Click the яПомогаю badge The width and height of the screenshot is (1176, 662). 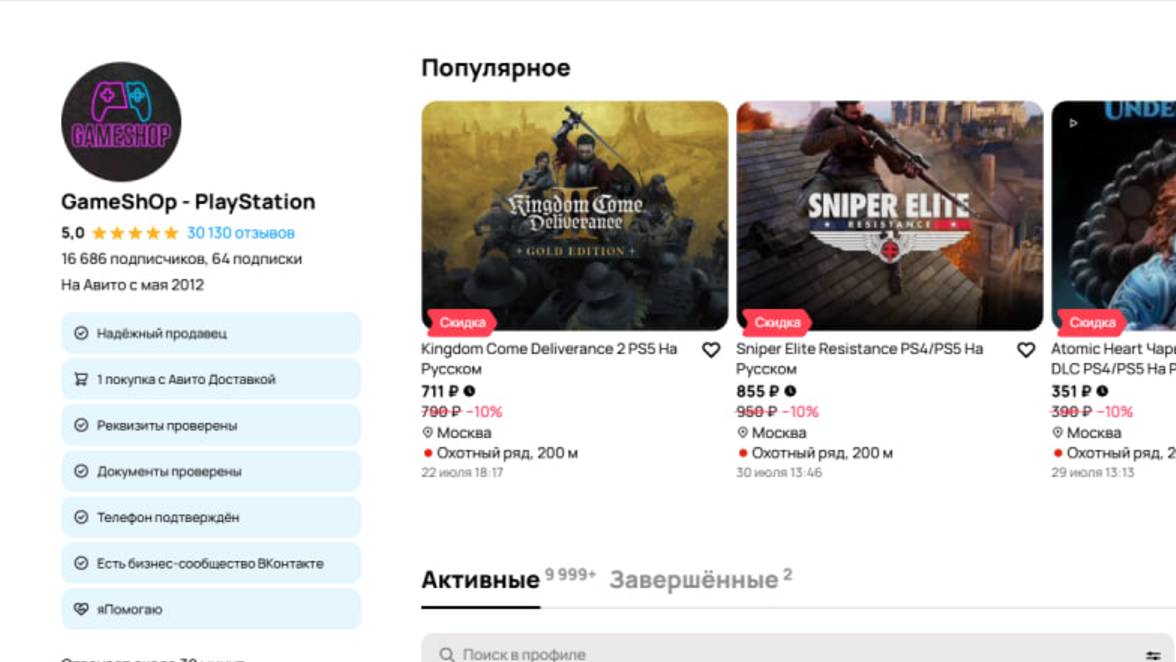[210, 609]
